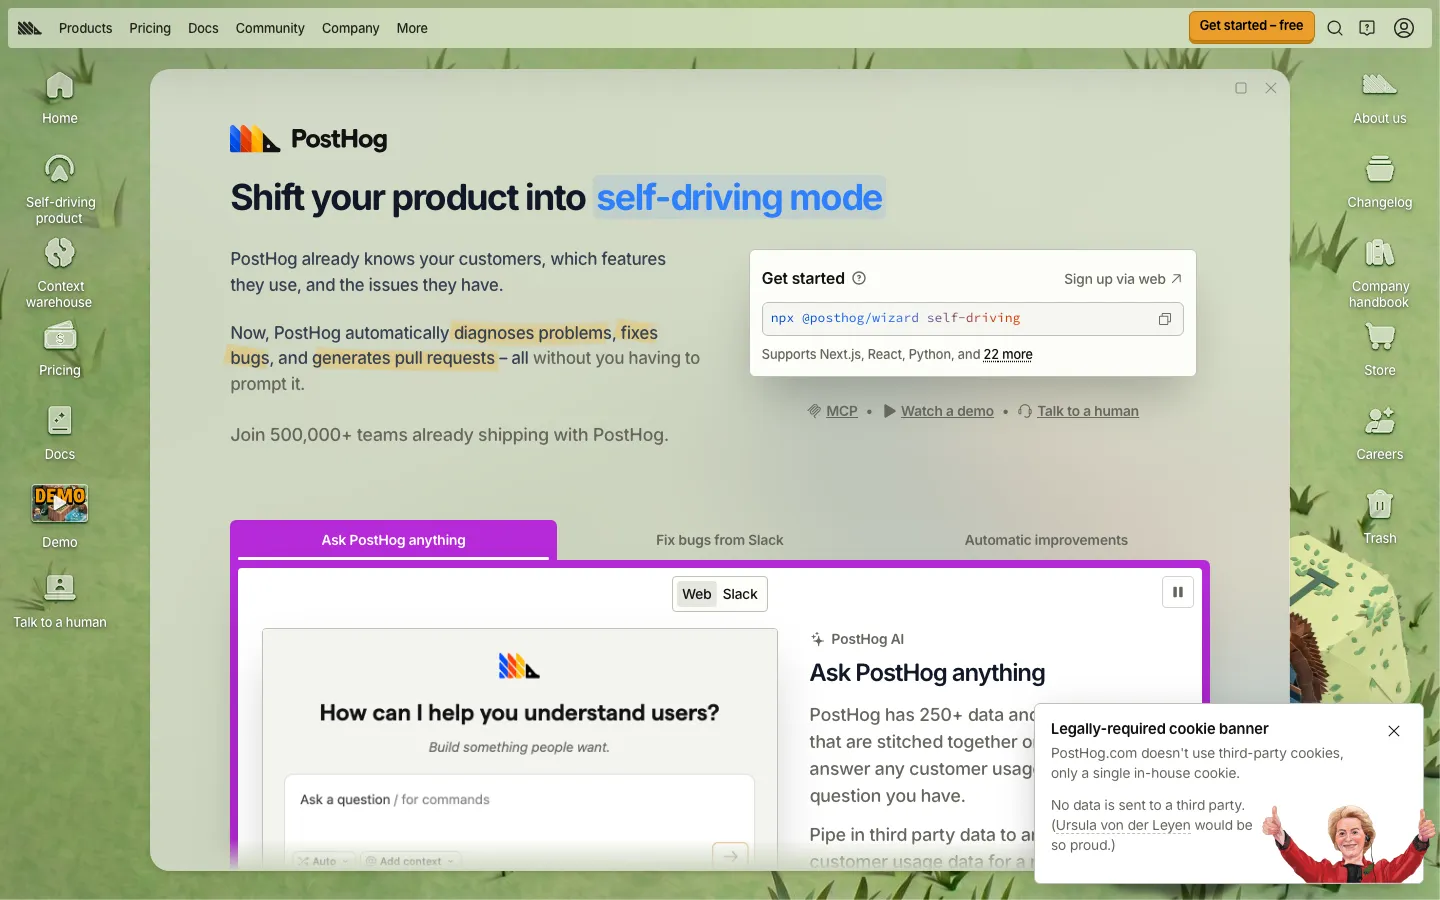1440x900 pixels.
Task: Open the Careers desktop icon
Action: pos(1380,433)
